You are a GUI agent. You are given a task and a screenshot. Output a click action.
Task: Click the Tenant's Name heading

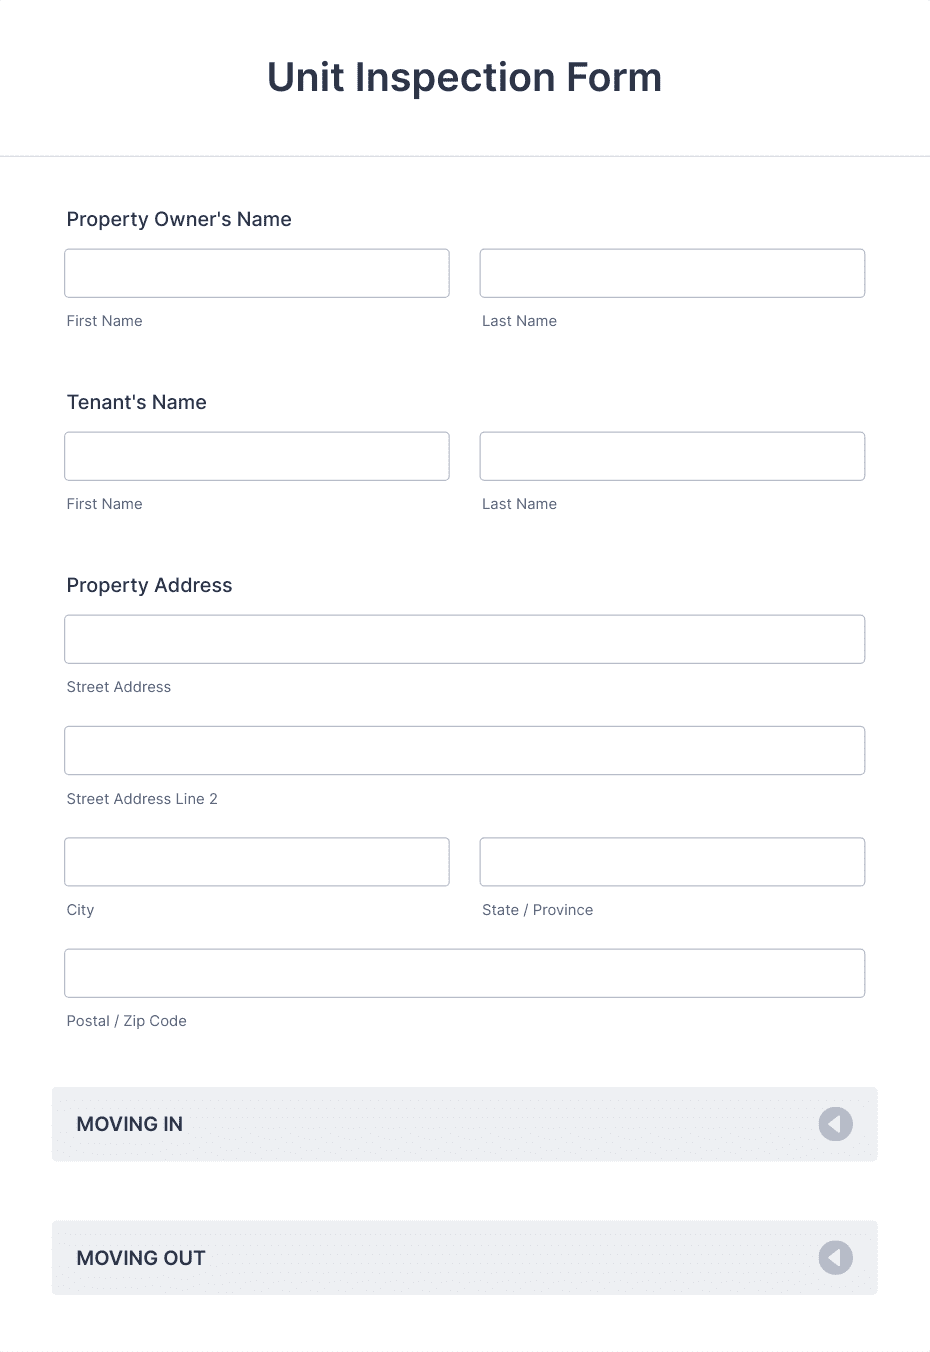coord(136,402)
